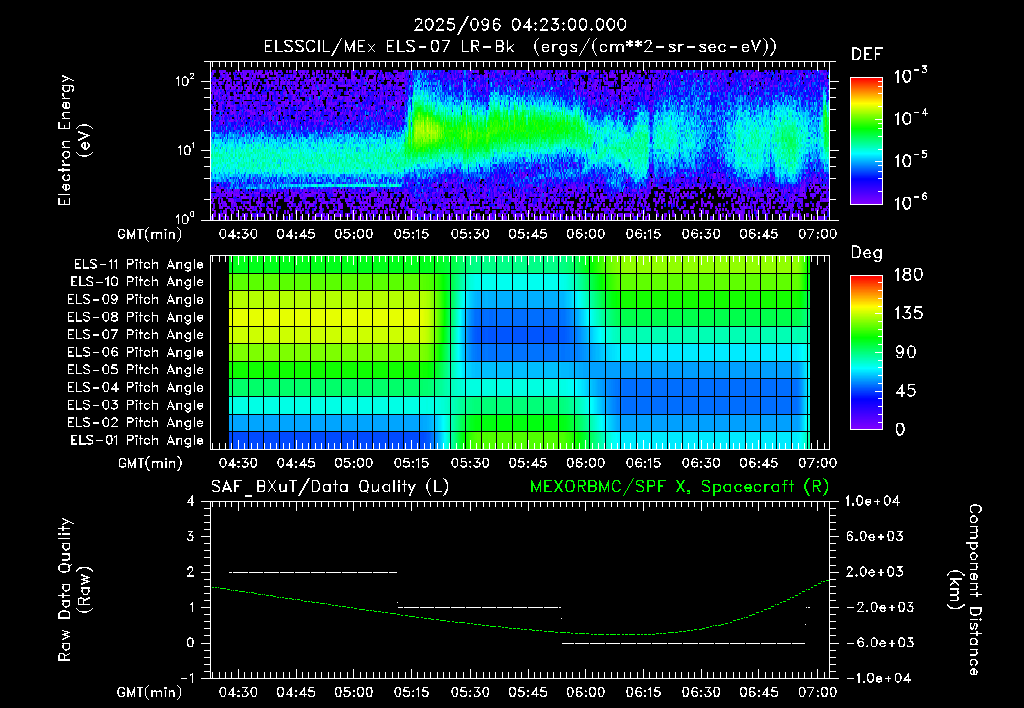1024x708 pixels.
Task: Click 07:00 tick under the data quality panel
Action: [817, 692]
